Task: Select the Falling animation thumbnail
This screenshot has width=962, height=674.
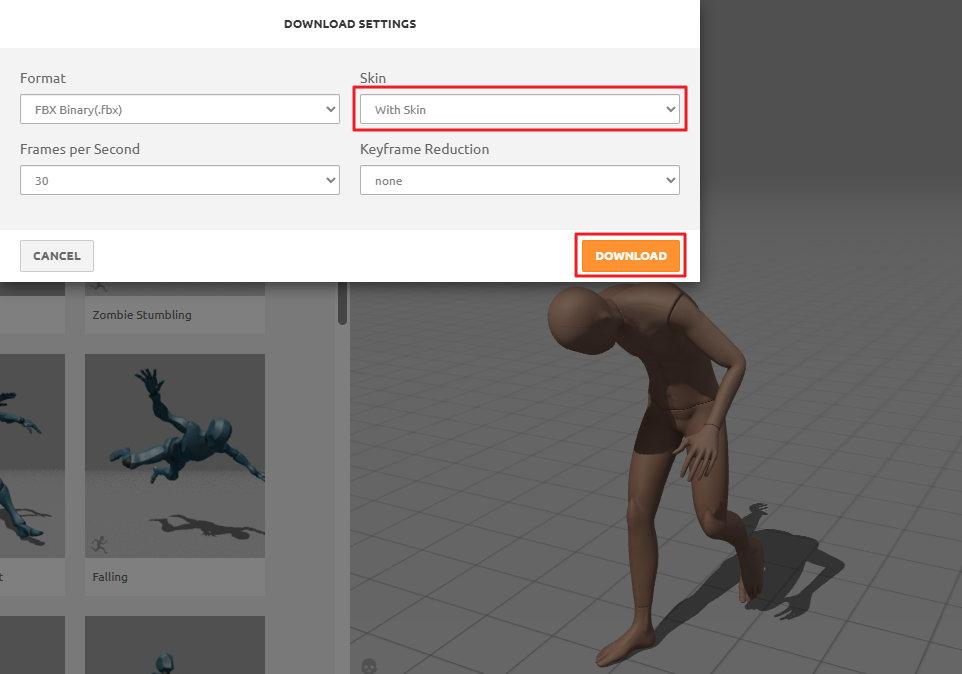Action: point(175,456)
